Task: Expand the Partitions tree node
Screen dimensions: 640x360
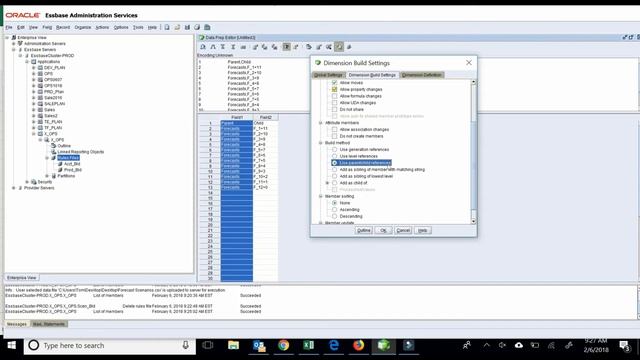Action: click(47, 176)
